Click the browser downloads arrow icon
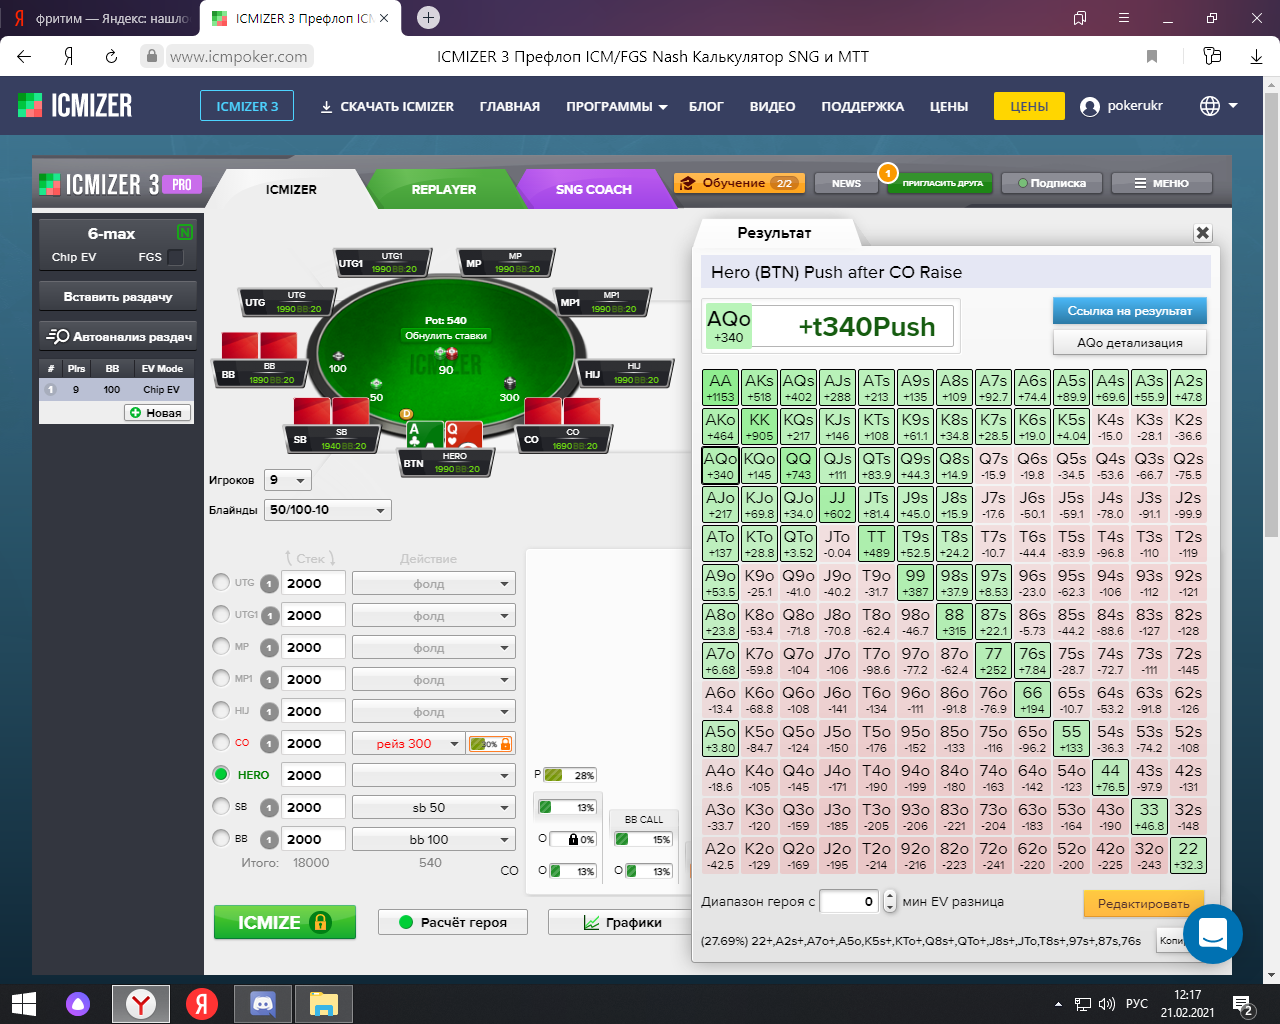Image resolution: width=1280 pixels, height=1024 pixels. point(1257,57)
